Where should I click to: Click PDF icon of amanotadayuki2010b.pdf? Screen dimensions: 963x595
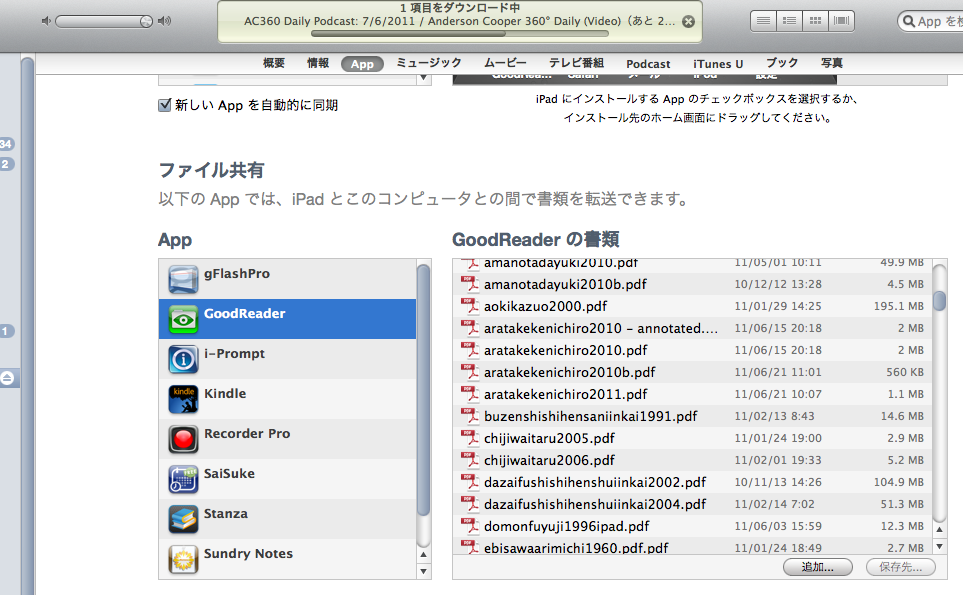tap(470, 284)
